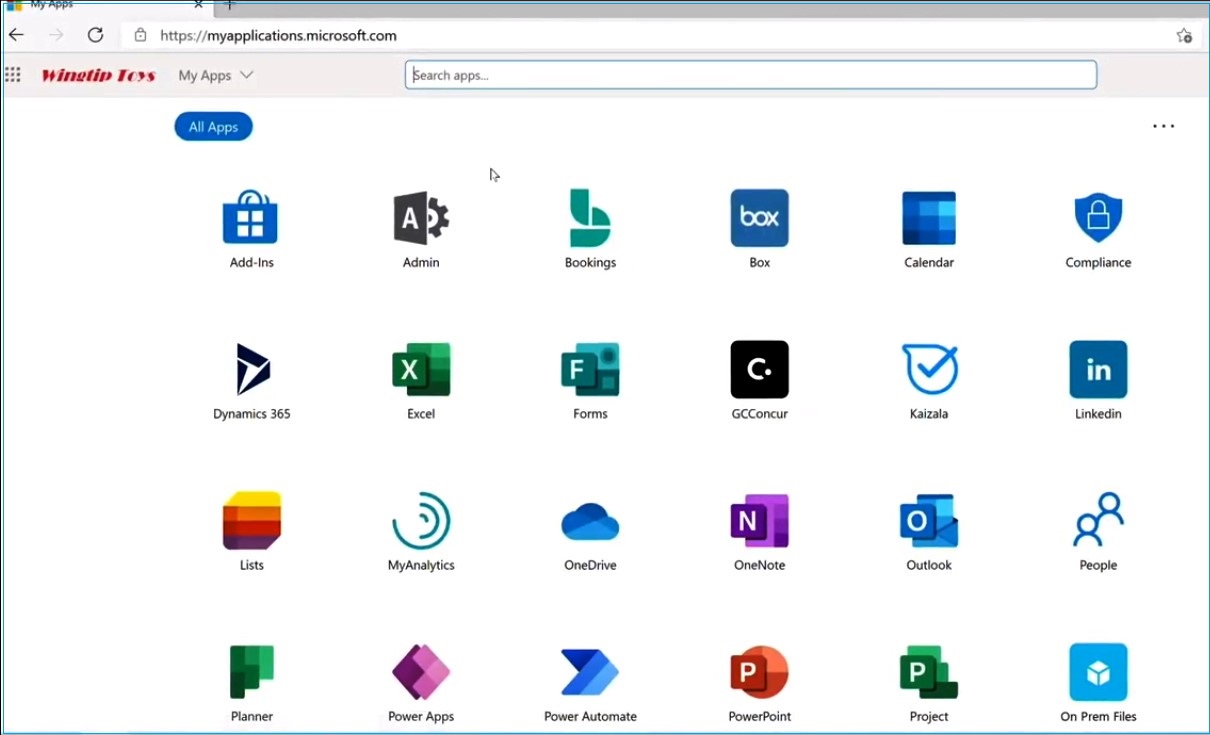Launch Dynamics 365
The height and width of the screenshot is (735, 1210).
coord(251,380)
